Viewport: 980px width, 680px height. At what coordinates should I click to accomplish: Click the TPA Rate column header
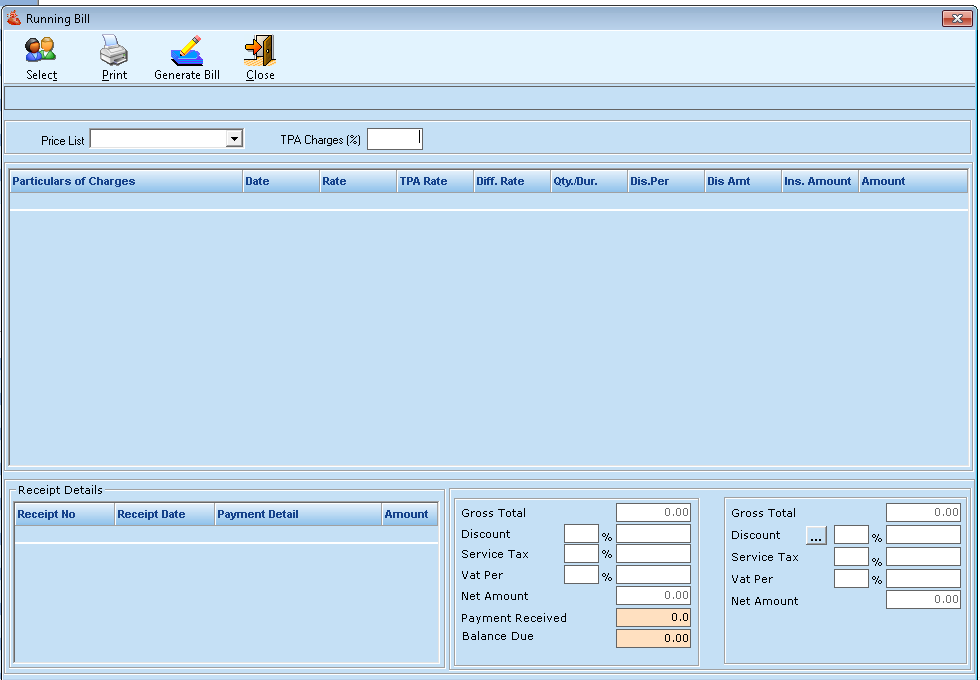coord(434,181)
